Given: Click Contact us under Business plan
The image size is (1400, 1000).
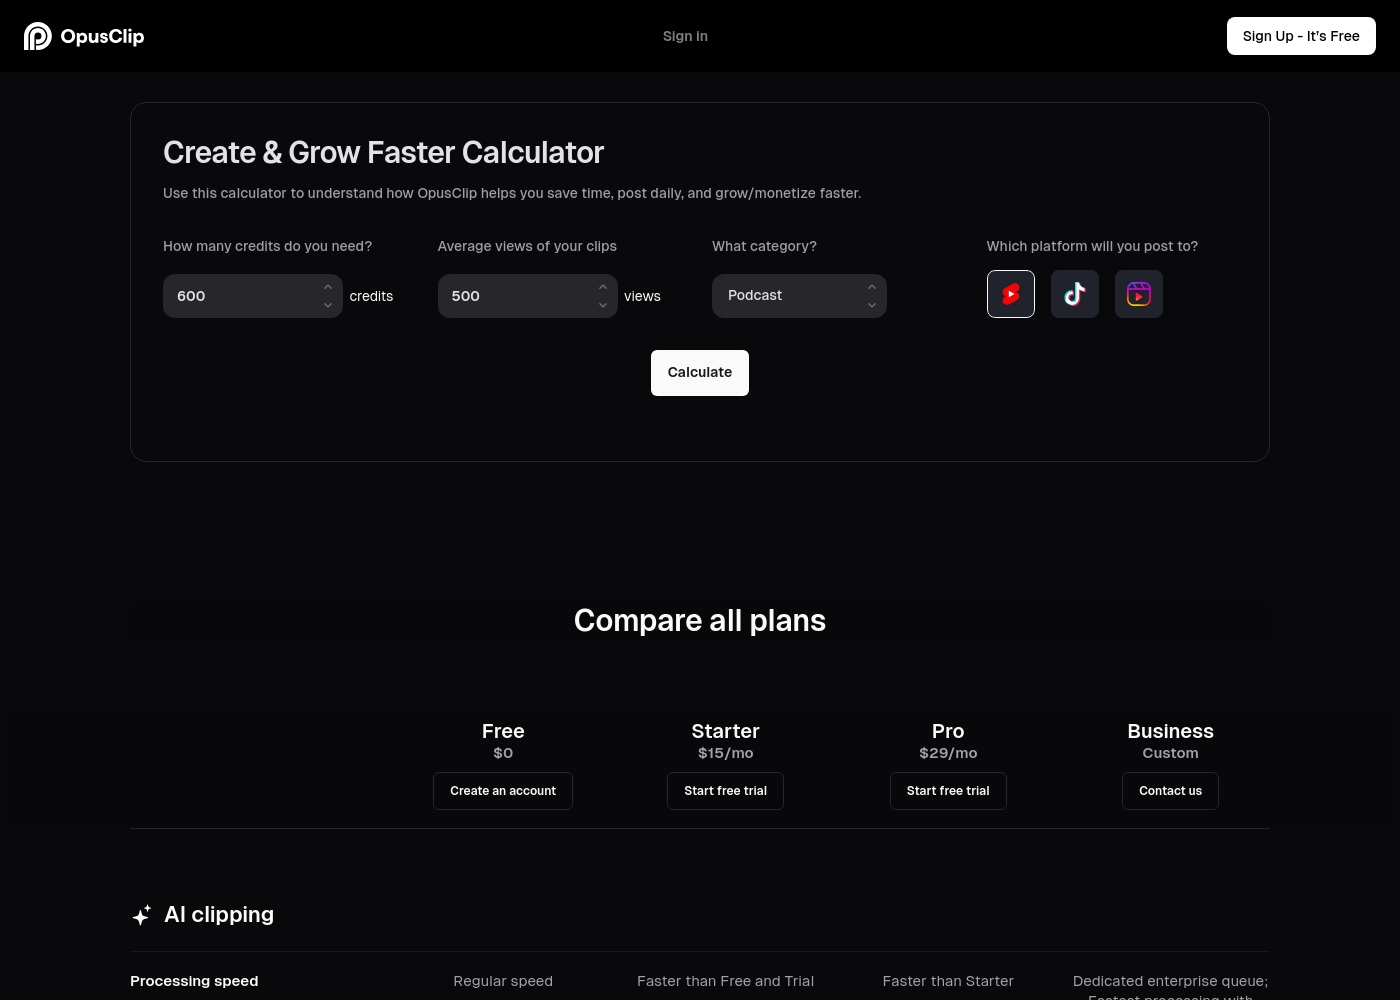Looking at the screenshot, I should tap(1170, 791).
